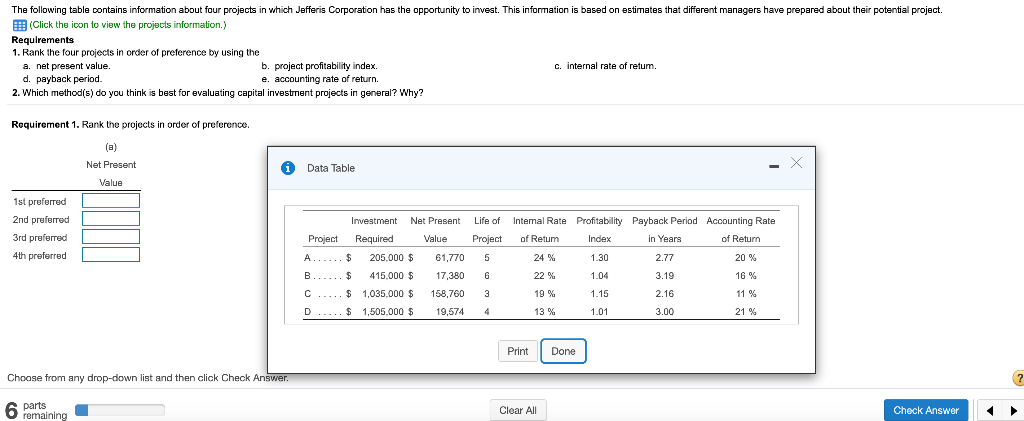Click accounting rate of return 21 %
This screenshot has height=421, width=1024.
(746, 312)
